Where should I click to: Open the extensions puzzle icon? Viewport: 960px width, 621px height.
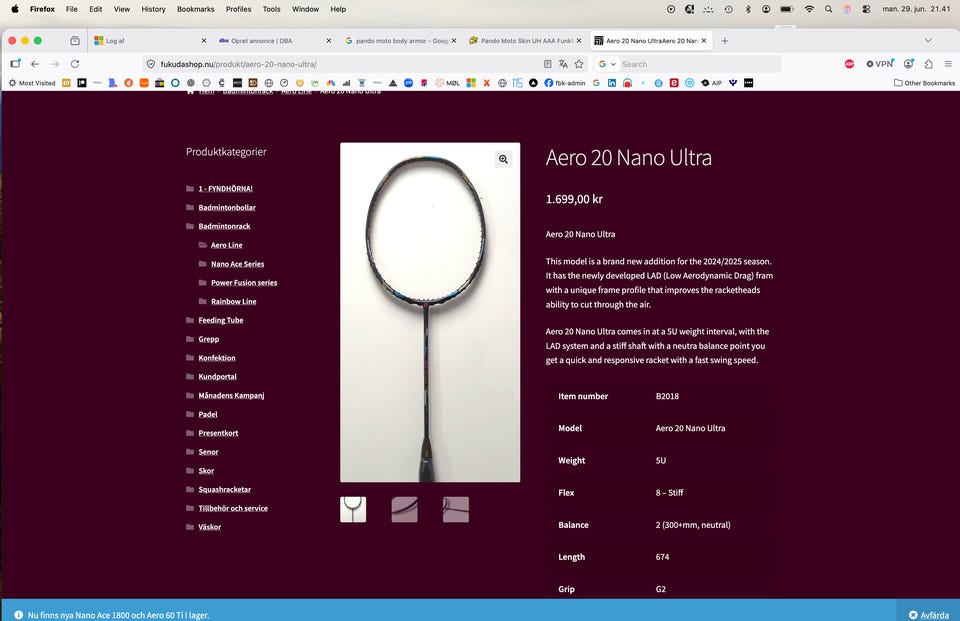(929, 64)
